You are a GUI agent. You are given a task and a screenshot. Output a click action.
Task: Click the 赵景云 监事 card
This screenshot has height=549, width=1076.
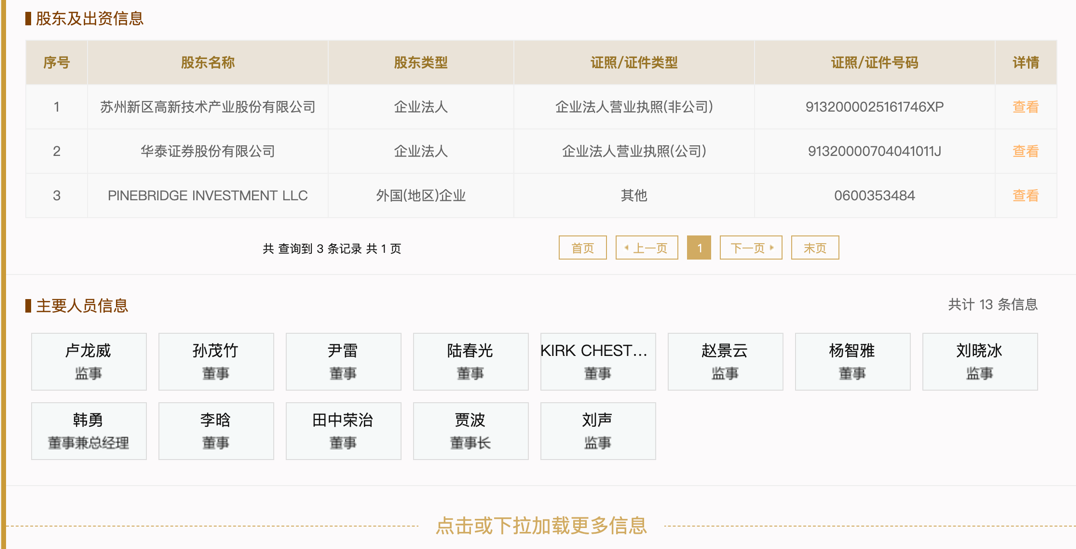click(725, 361)
